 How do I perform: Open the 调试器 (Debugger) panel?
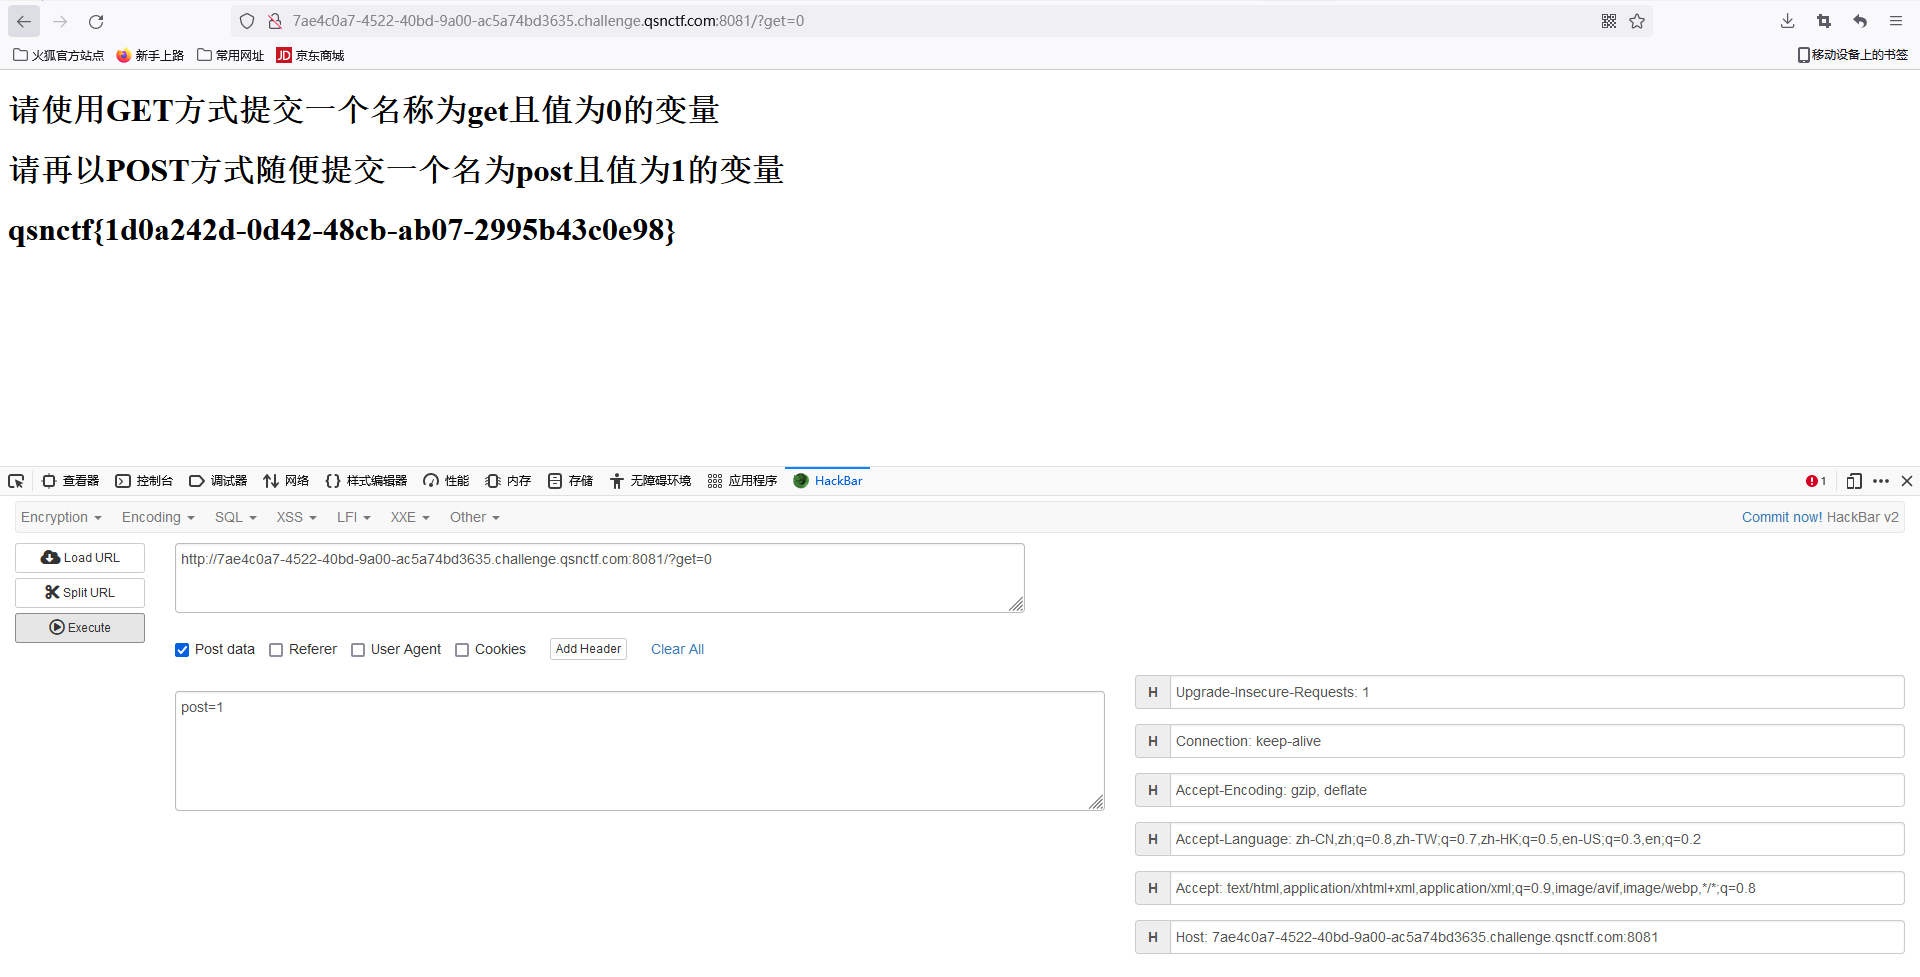218,481
